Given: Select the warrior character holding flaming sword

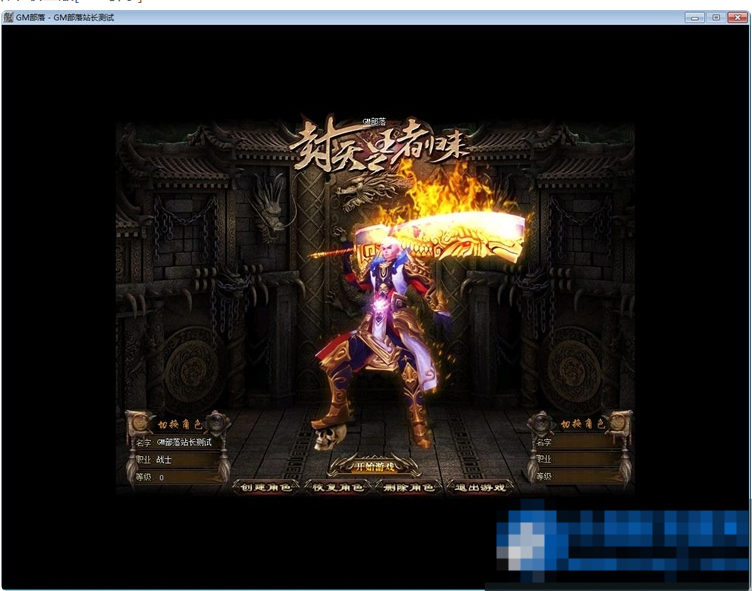Looking at the screenshot, I should 380,330.
